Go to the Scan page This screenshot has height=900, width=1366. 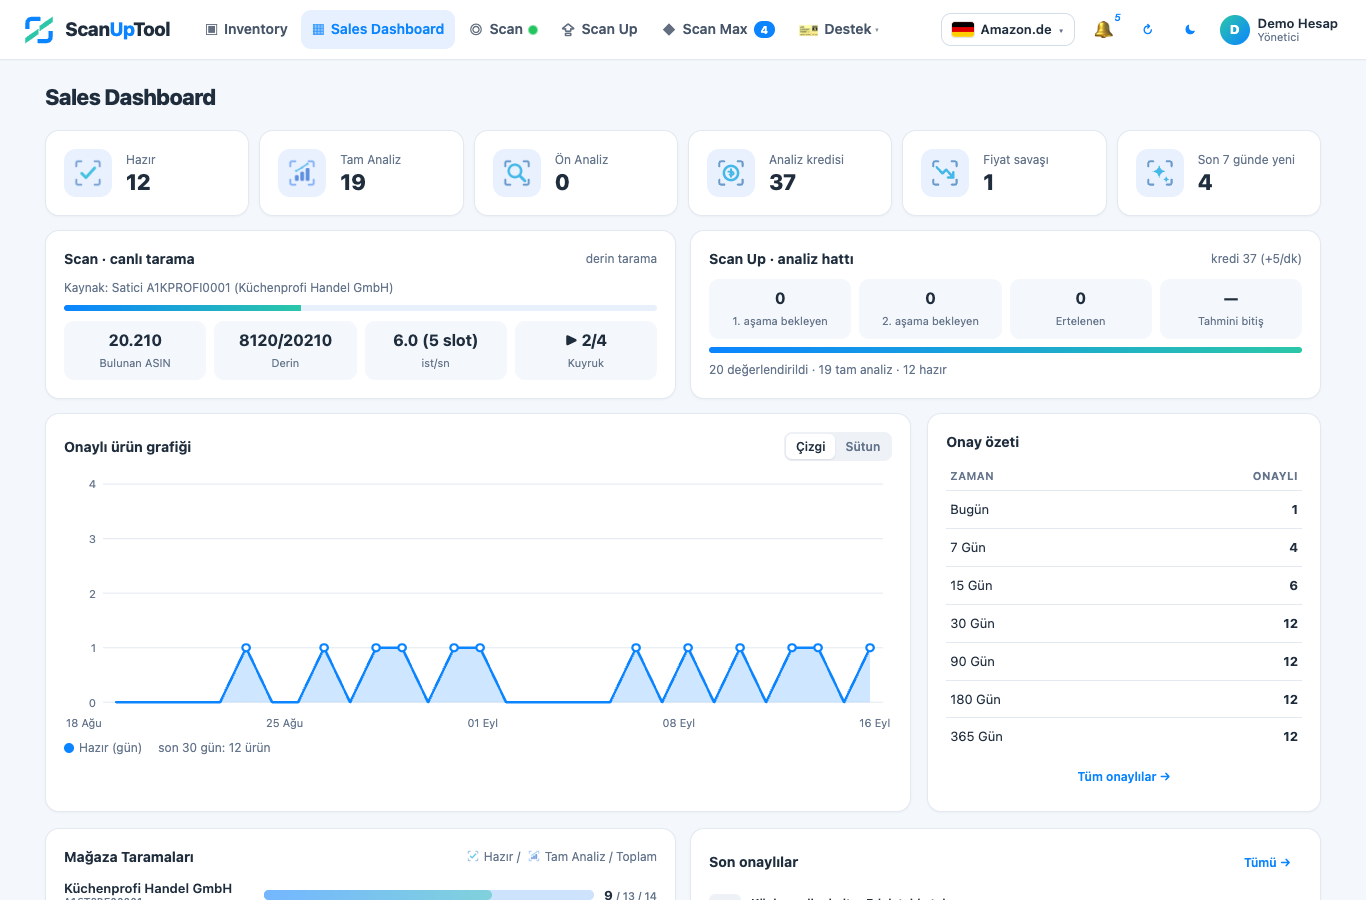[x=504, y=30]
